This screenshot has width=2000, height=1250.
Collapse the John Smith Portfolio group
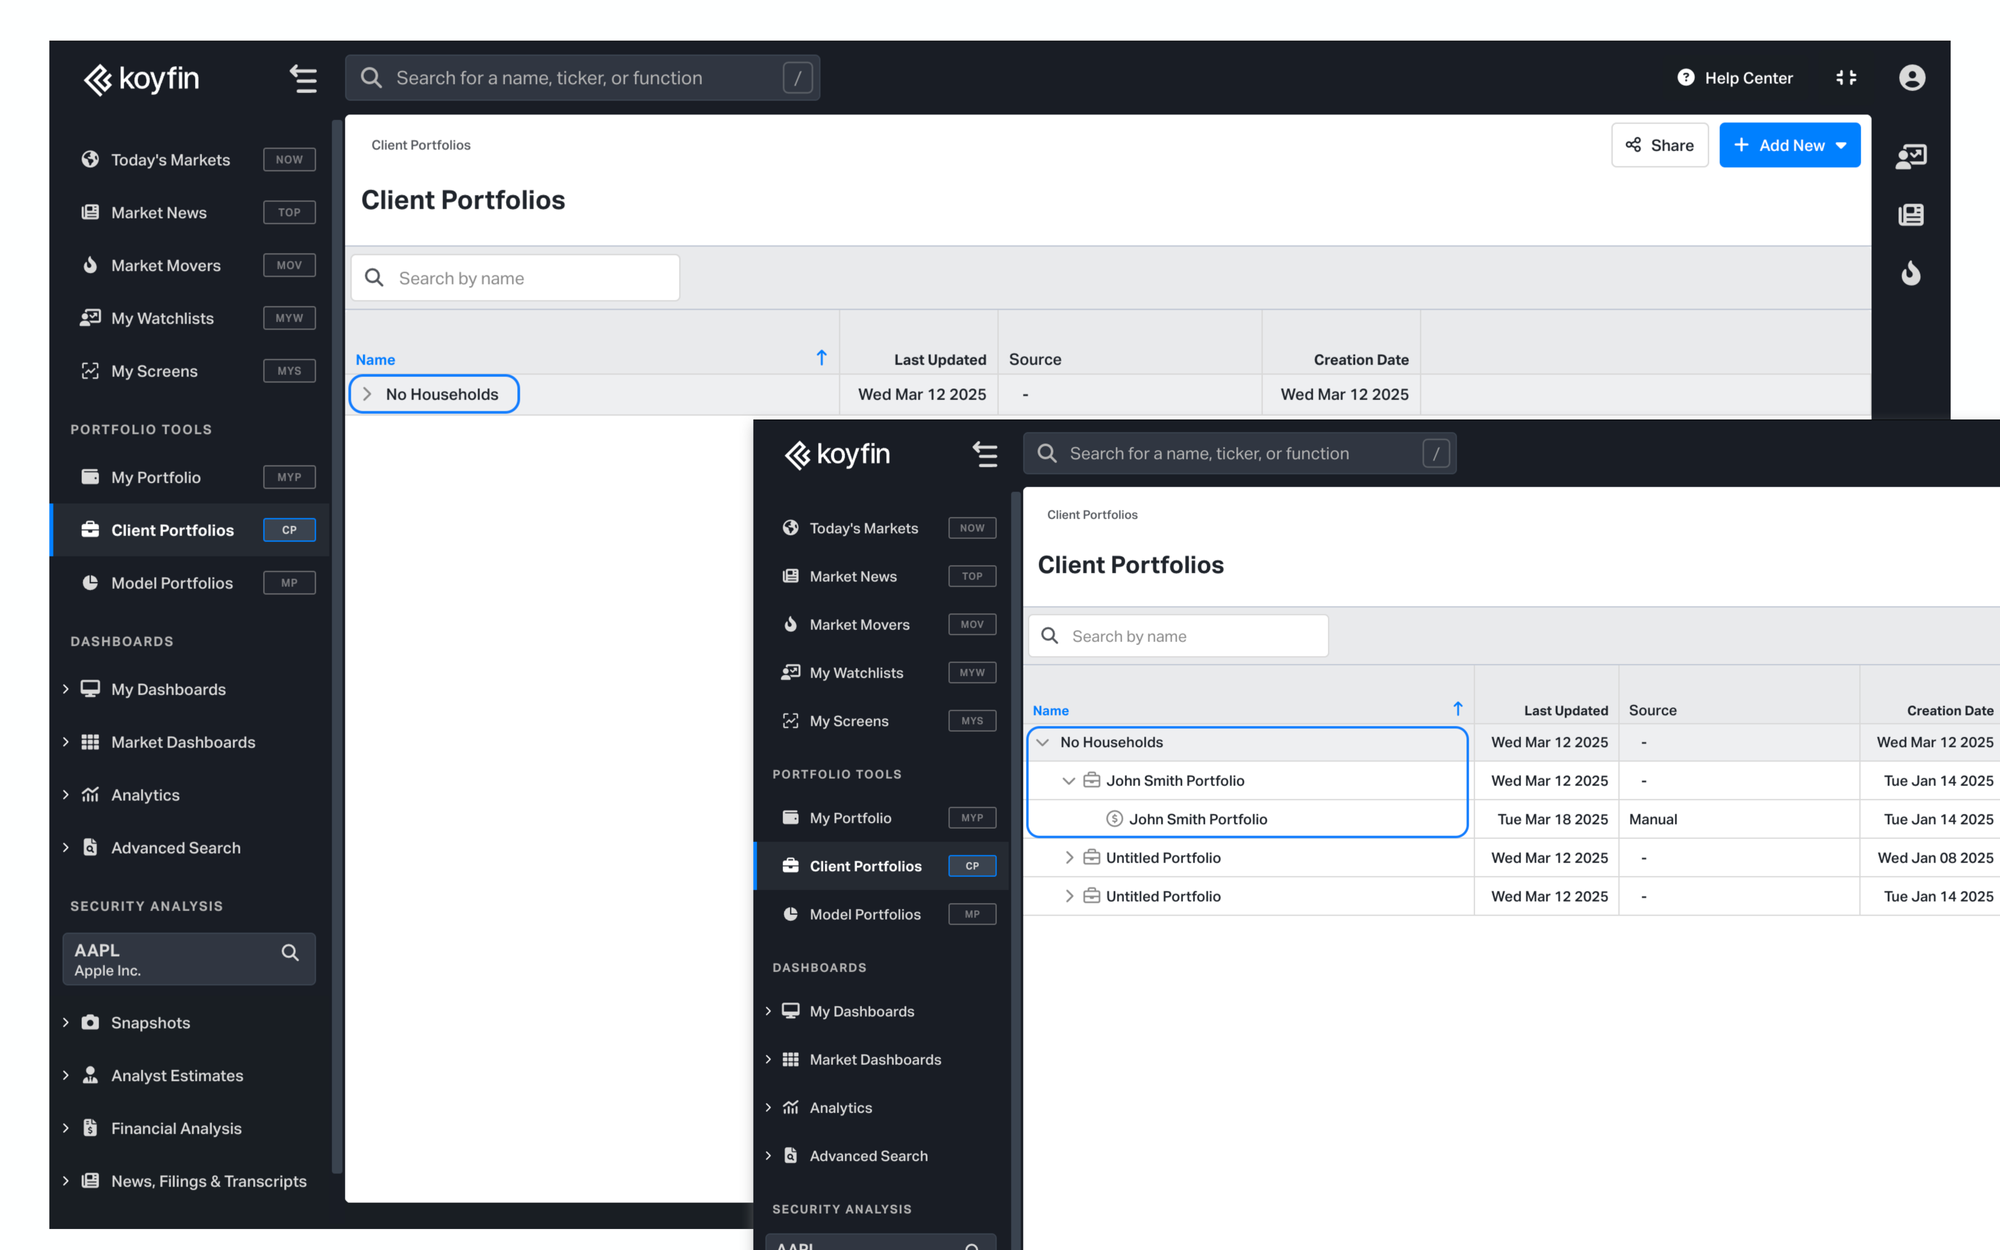pyautogui.click(x=1069, y=781)
